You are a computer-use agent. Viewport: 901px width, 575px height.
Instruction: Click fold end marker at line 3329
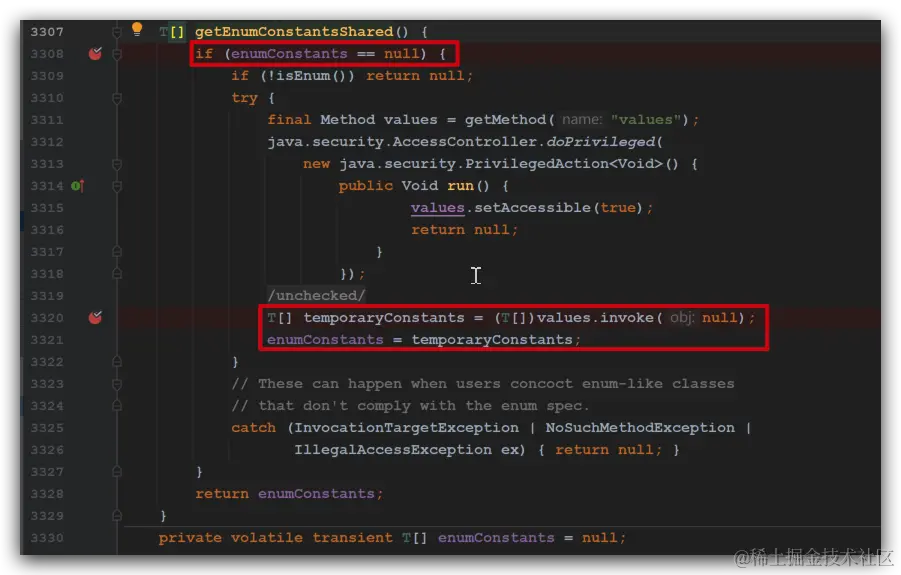117,516
